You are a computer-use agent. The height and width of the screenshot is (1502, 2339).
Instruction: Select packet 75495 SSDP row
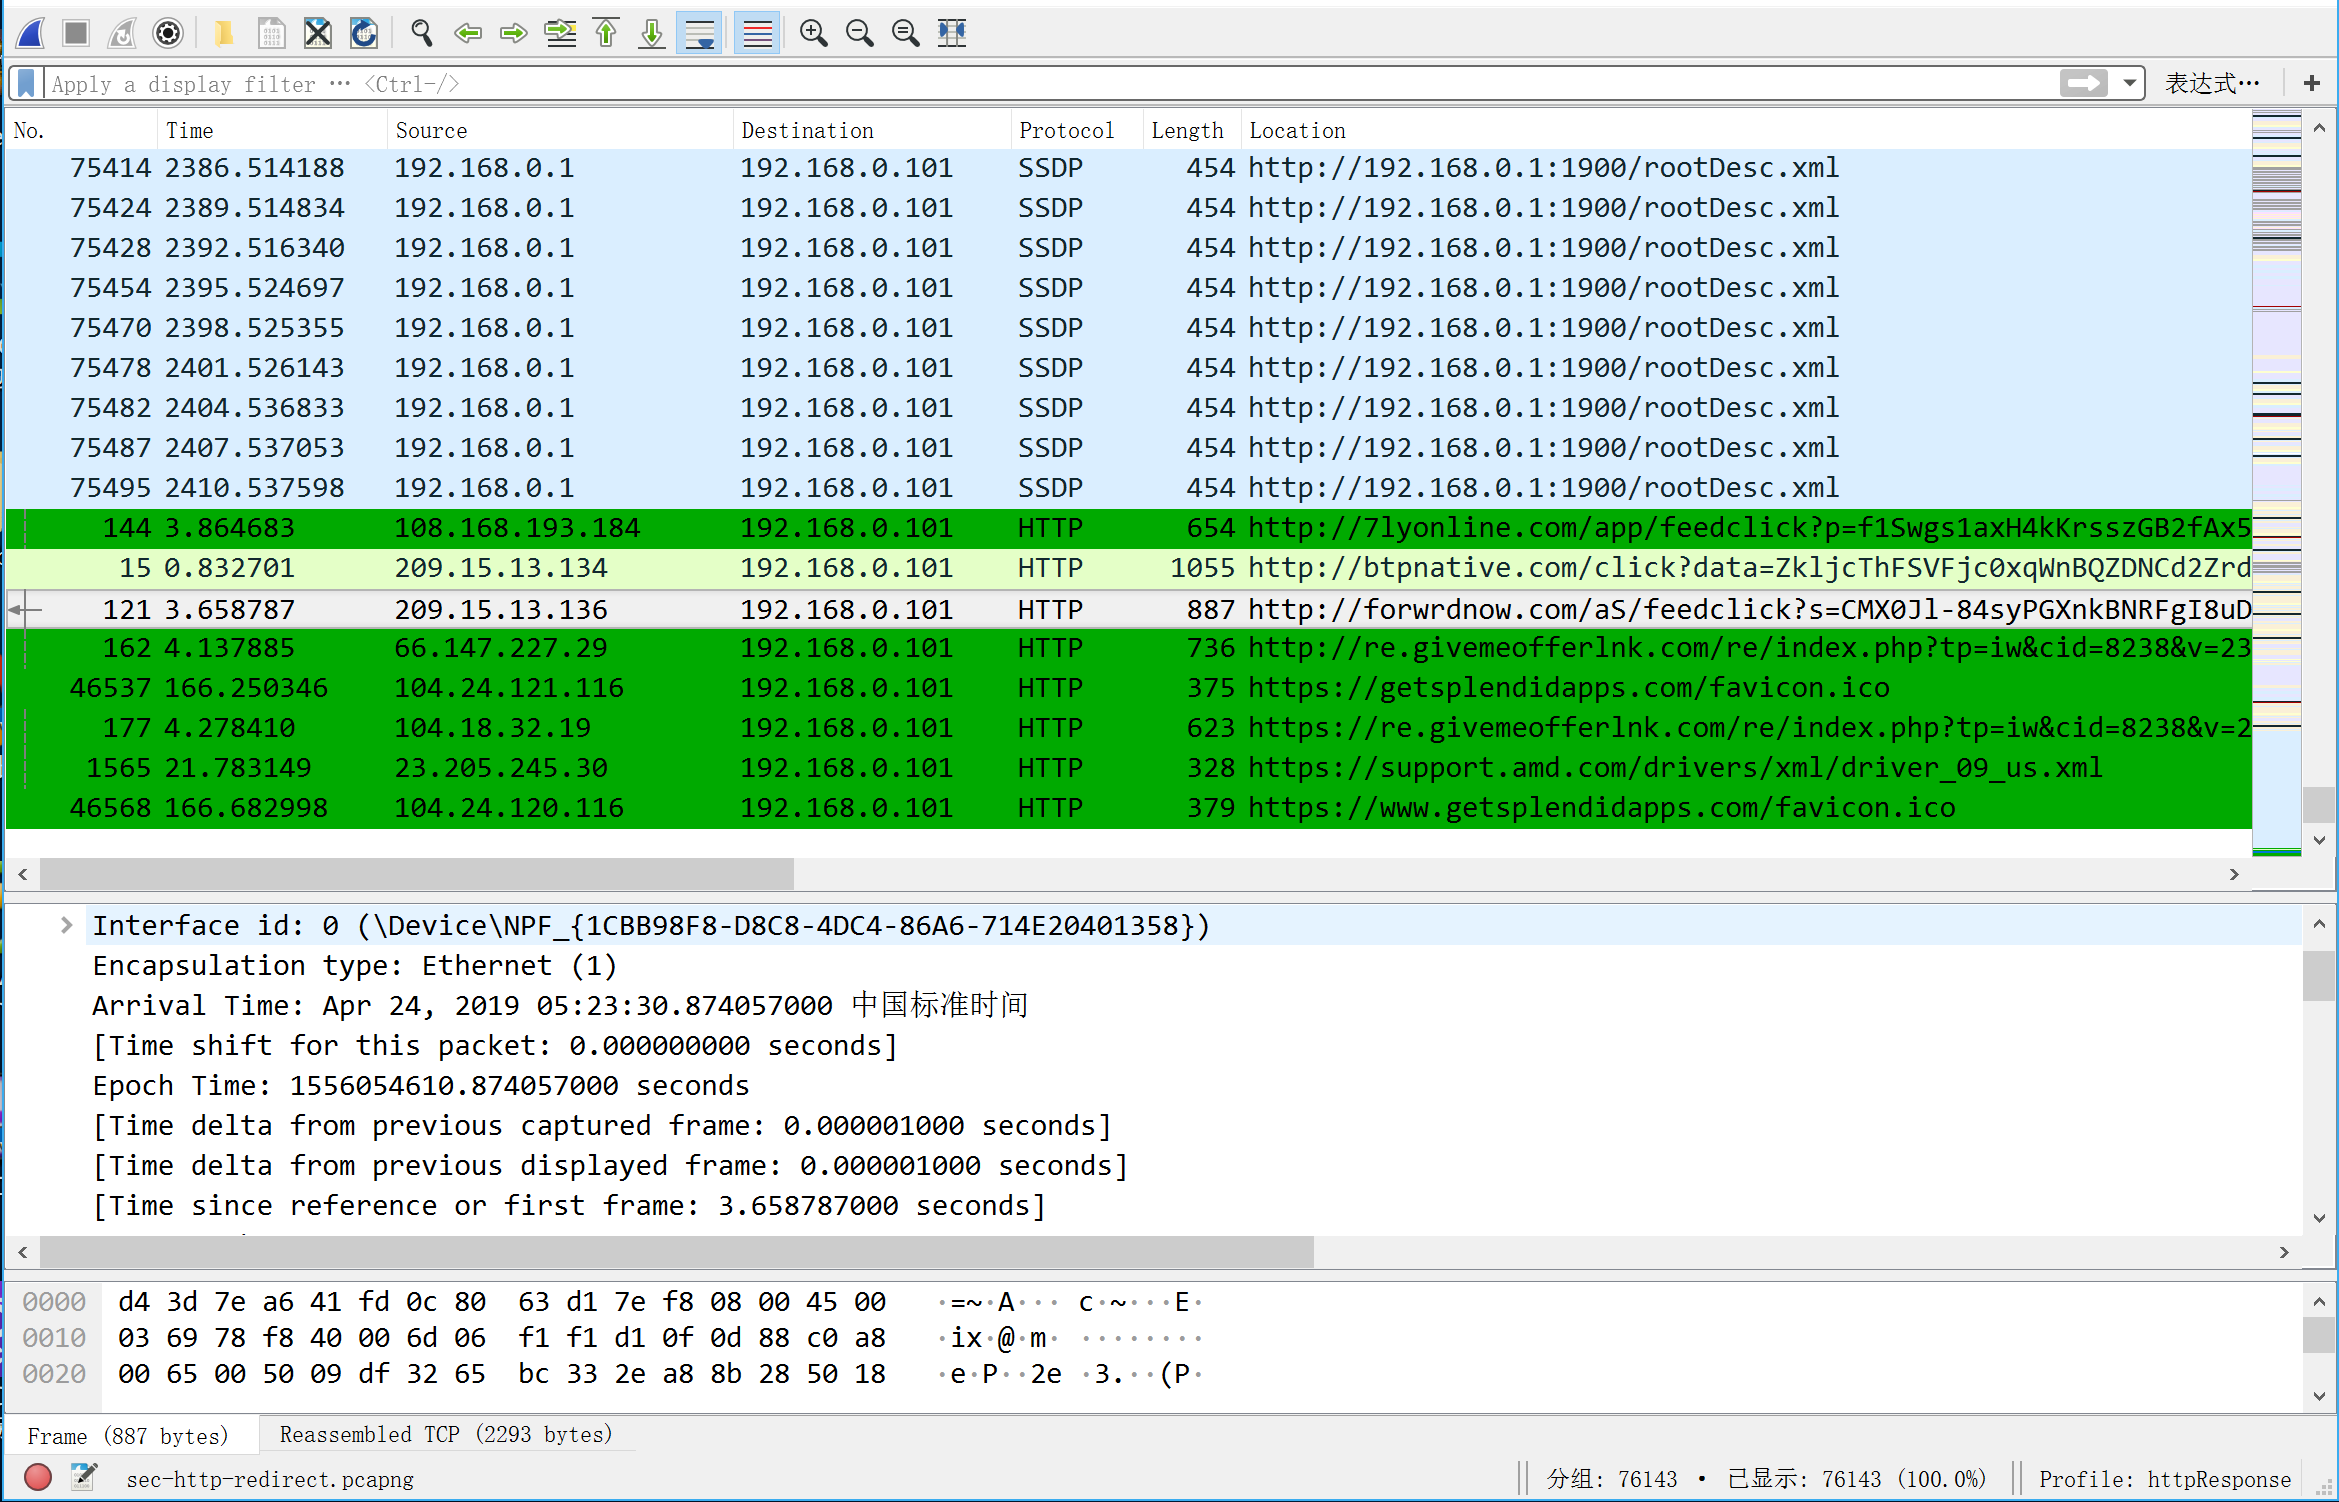click(x=1128, y=488)
